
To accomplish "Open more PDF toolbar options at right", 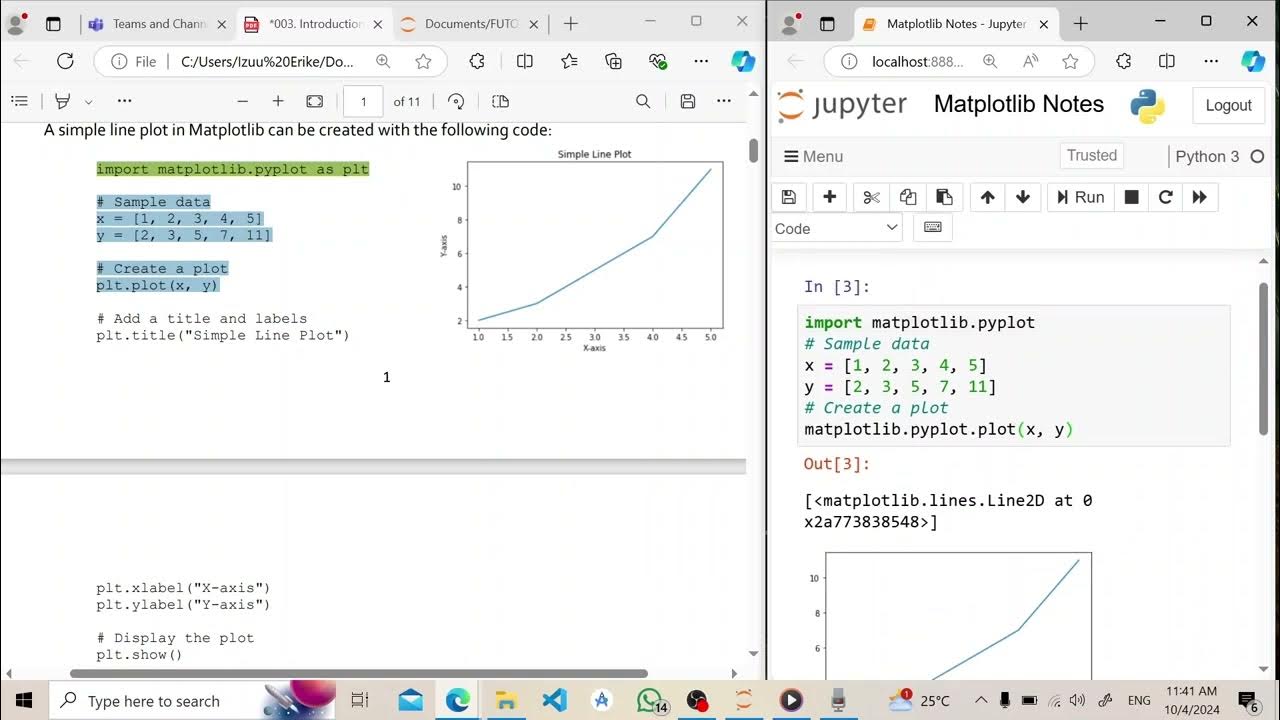I will click(724, 101).
